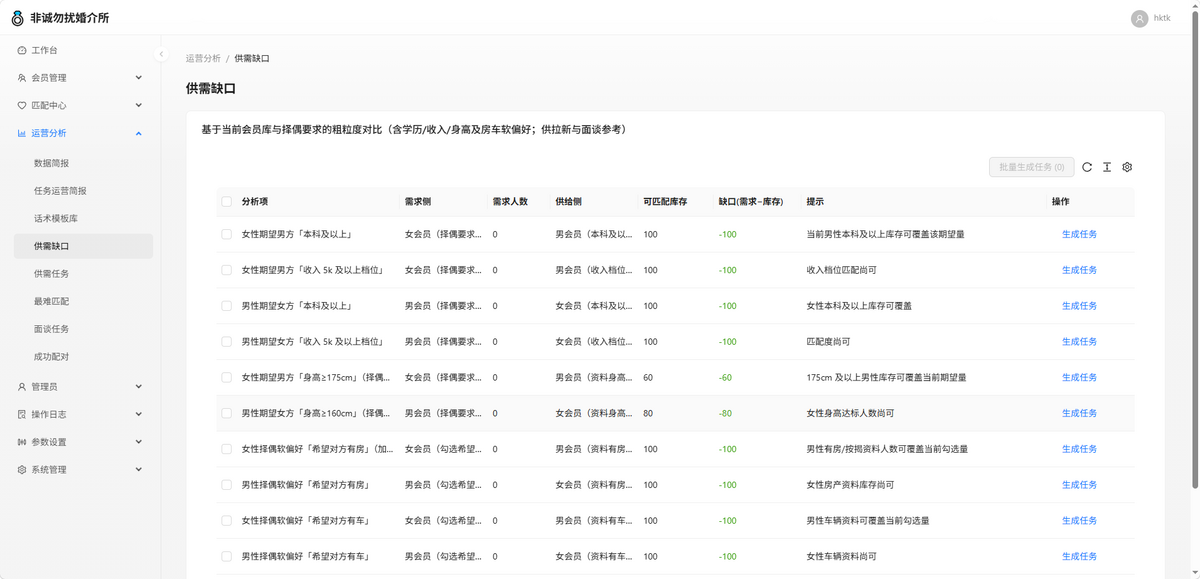Click 生成任务 for 男性期望女方「本科及以上」
Image resolution: width=1200 pixels, height=579 pixels.
[1079, 306]
